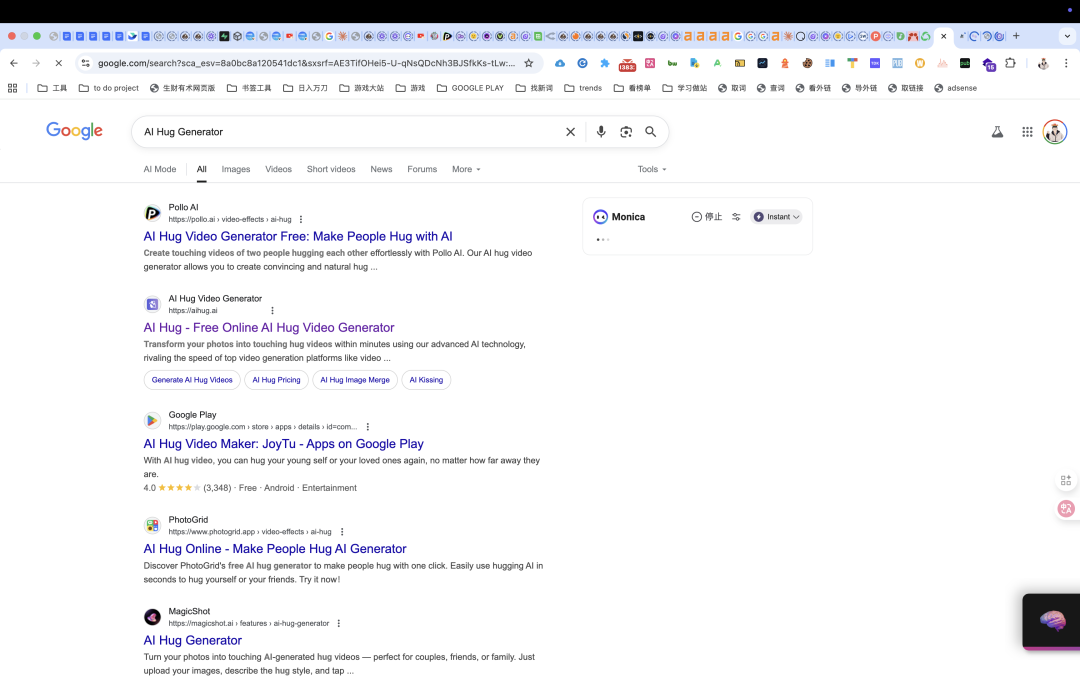Open a new browser tab
1080x698 pixels.
click(1016, 36)
